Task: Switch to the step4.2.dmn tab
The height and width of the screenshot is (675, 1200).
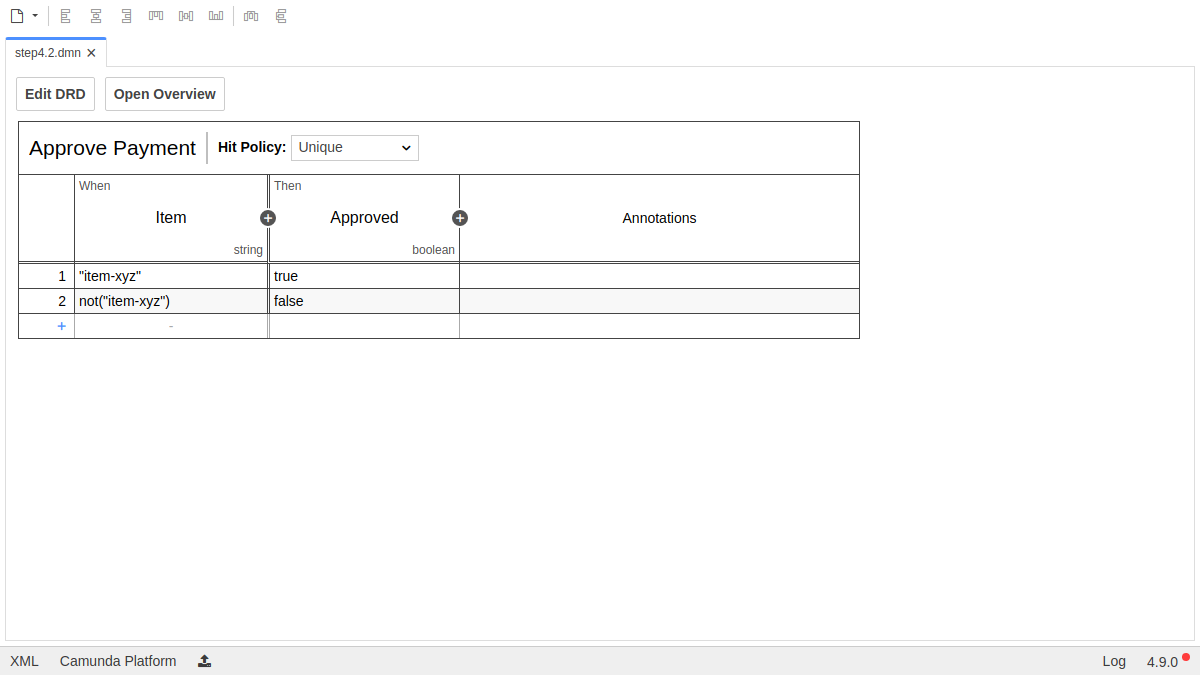Action: coord(47,53)
